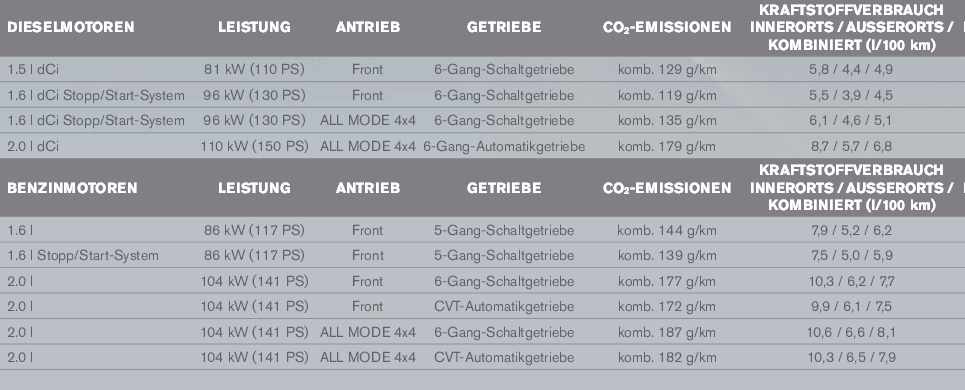Select the 2.0 l dCi diesel row

[x=482, y=146]
